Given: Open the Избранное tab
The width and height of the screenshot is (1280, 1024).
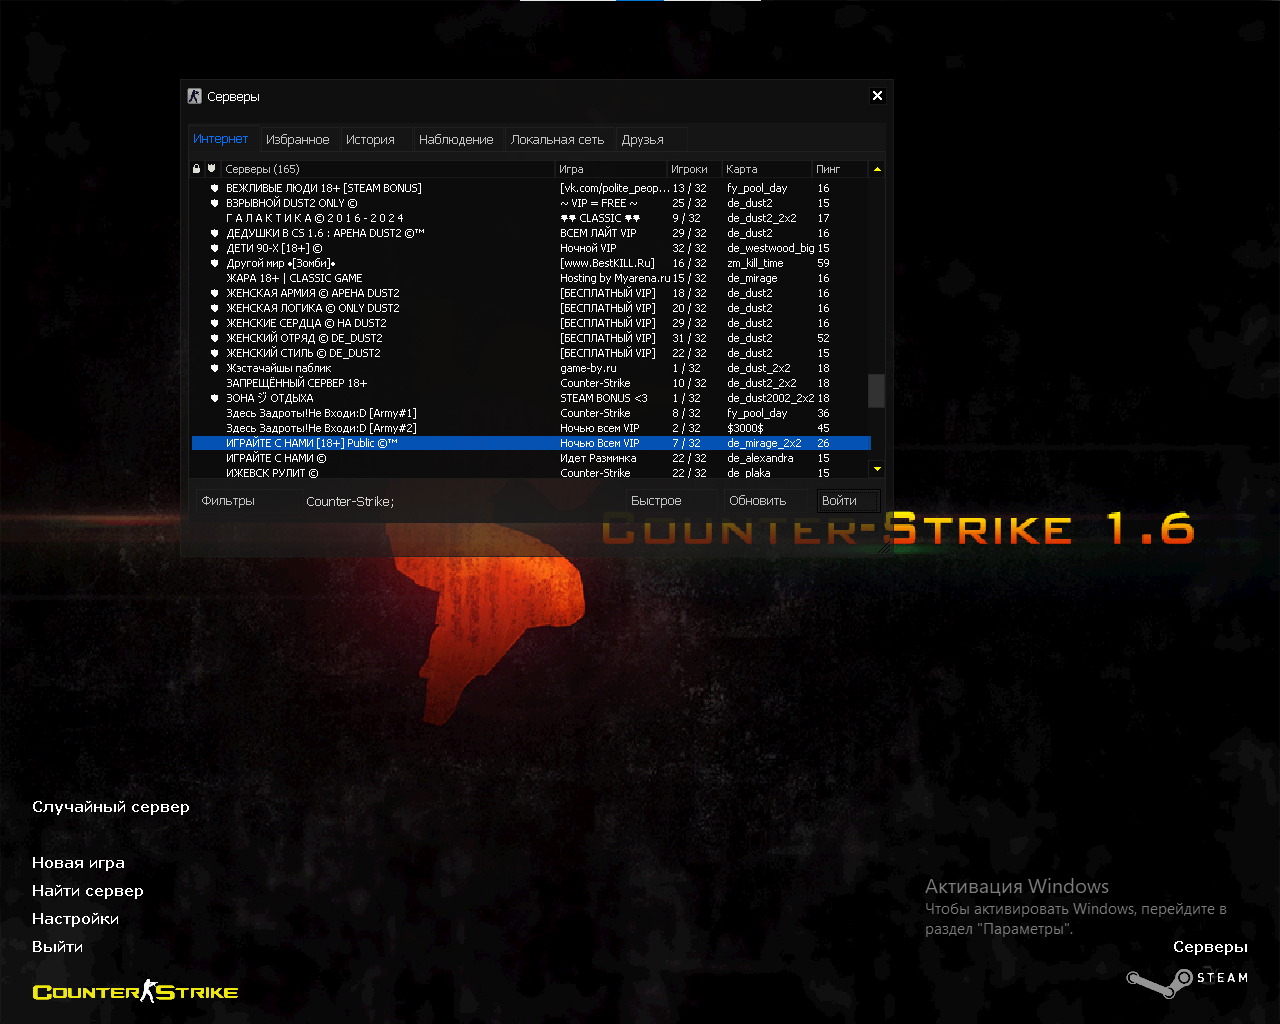Looking at the screenshot, I should click(297, 139).
